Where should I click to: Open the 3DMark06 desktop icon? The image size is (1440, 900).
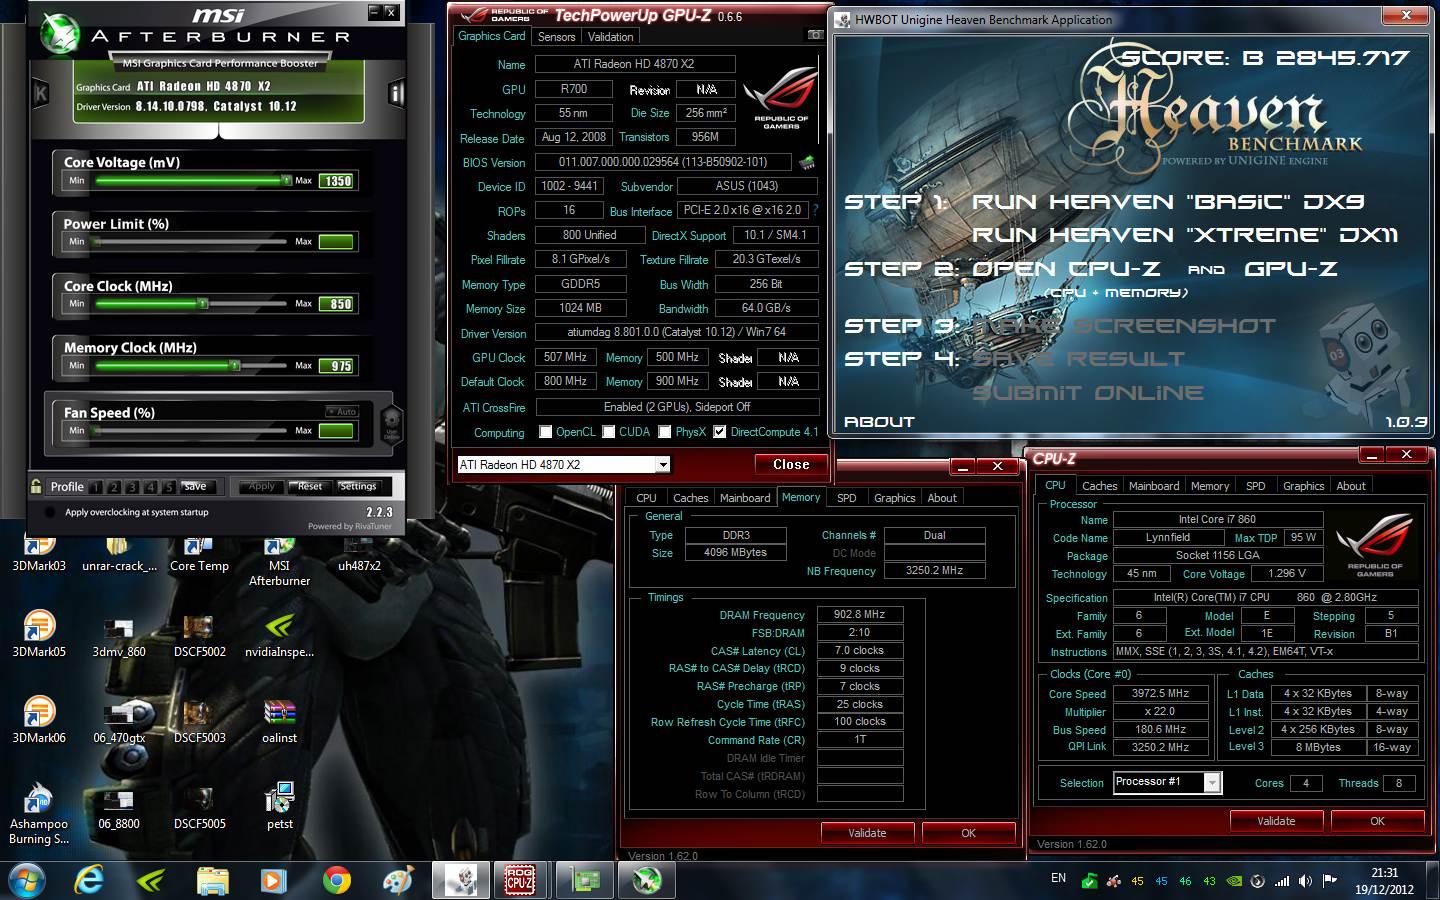(39, 718)
